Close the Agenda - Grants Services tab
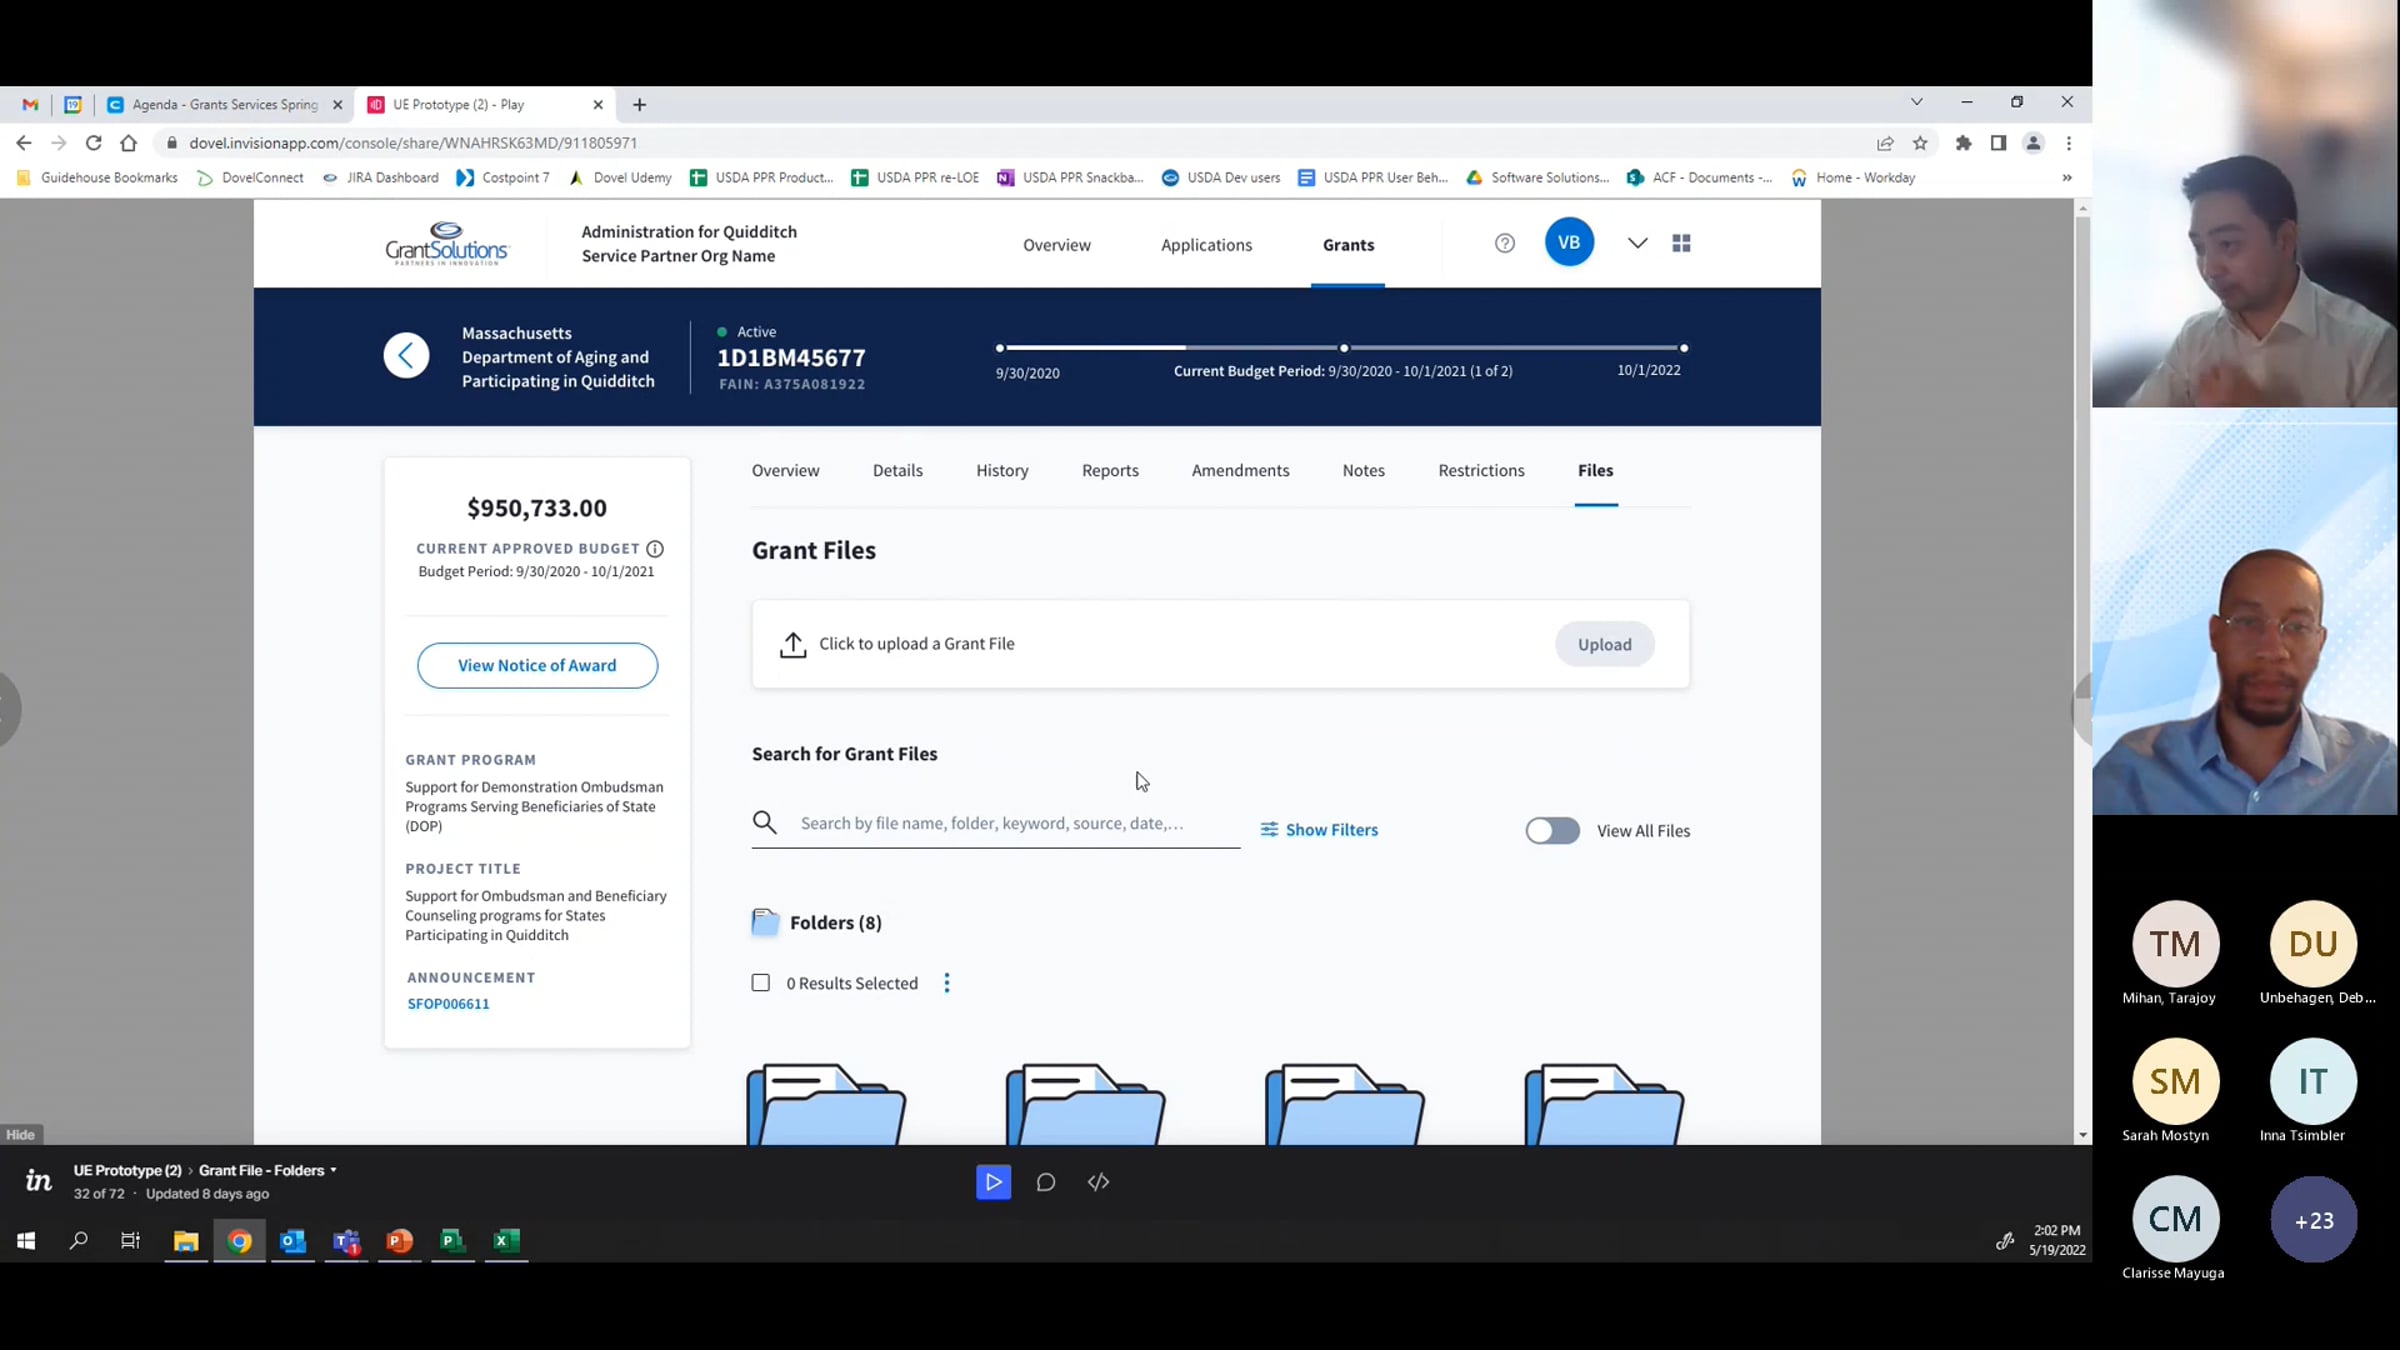The image size is (2400, 1350). click(337, 104)
